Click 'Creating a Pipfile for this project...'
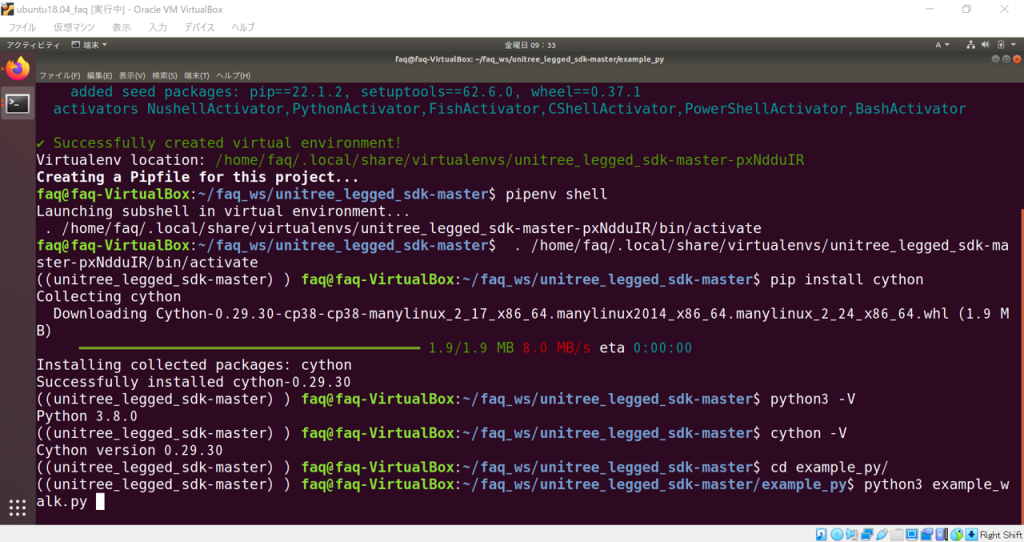This screenshot has height=542, width=1024. [197, 177]
